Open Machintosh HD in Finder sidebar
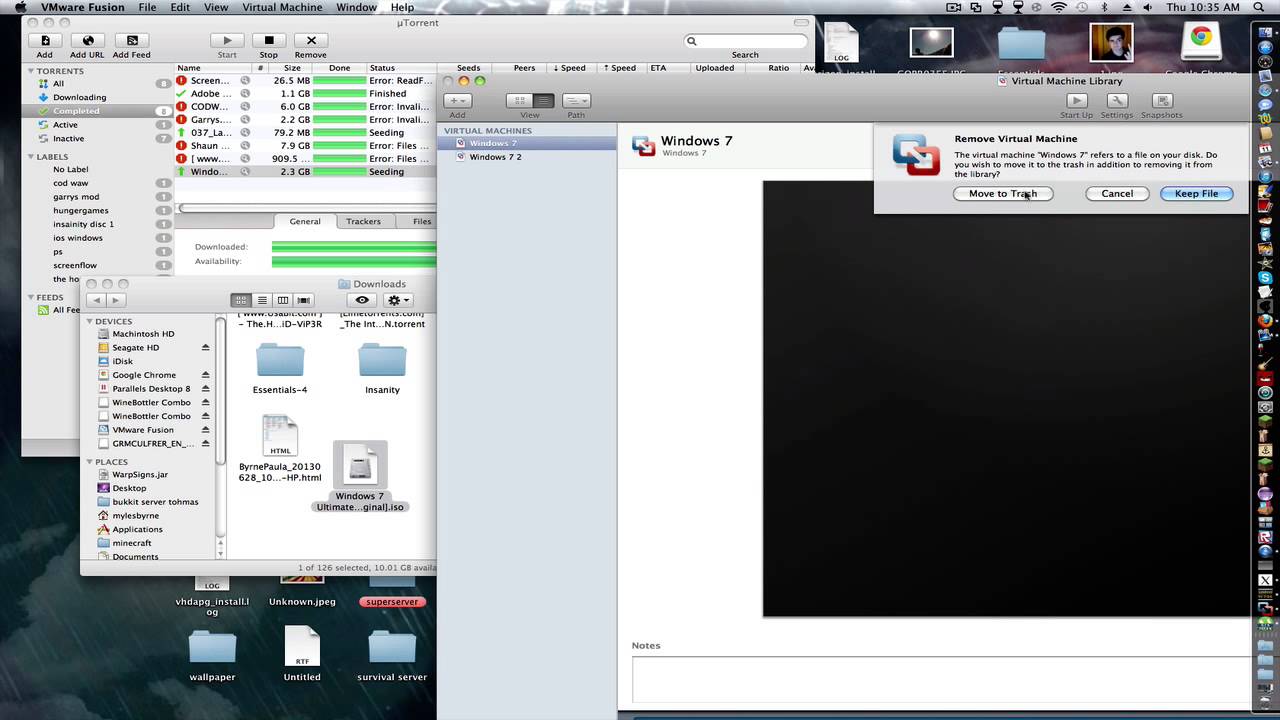Image resolution: width=1280 pixels, height=720 pixels. click(x=143, y=334)
